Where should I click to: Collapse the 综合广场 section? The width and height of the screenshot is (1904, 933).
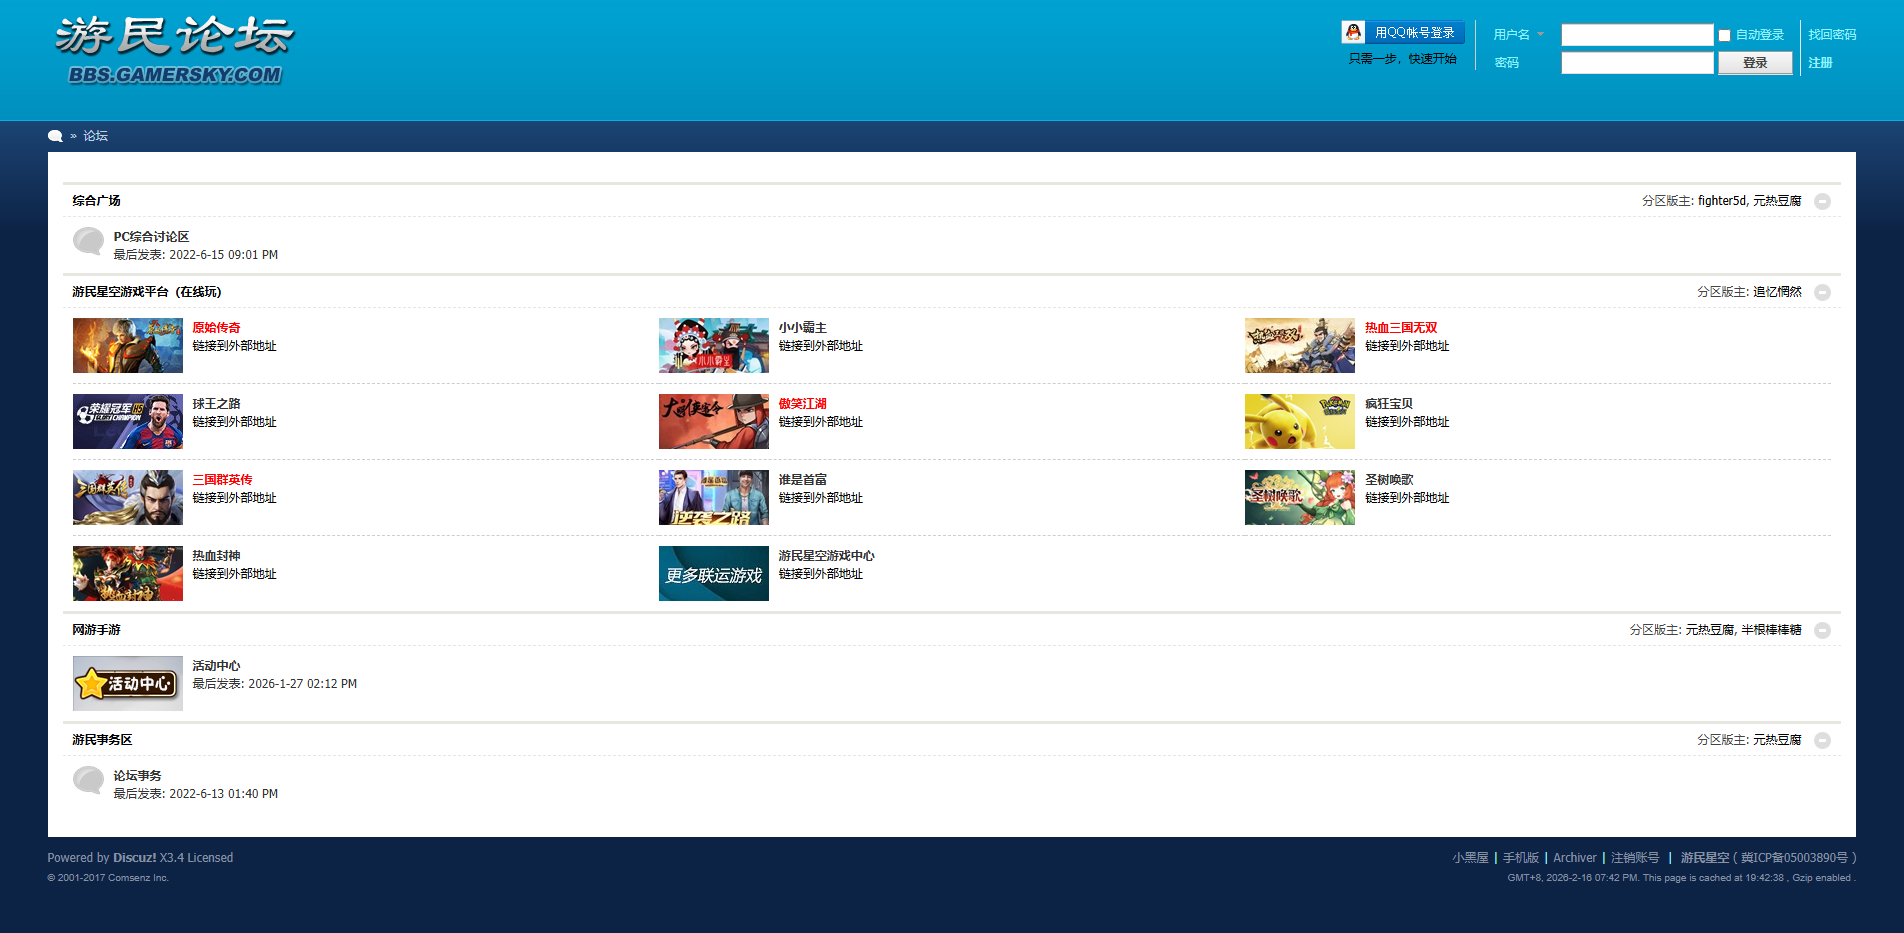(x=1822, y=201)
